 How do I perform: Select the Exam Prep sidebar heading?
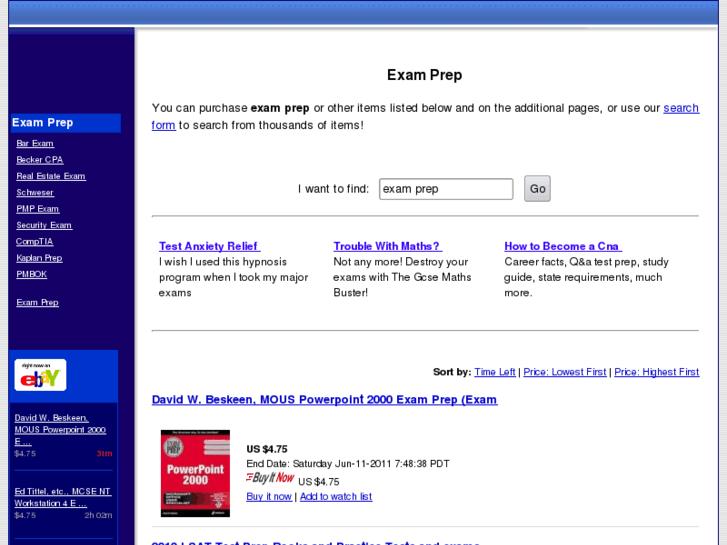pyautogui.click(x=66, y=123)
